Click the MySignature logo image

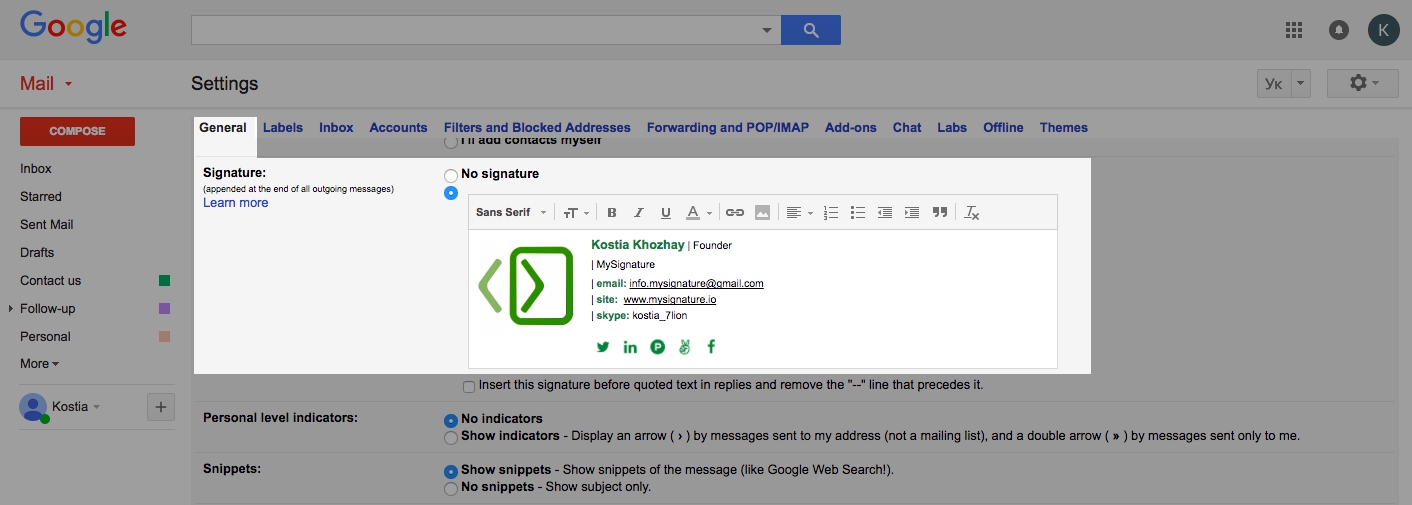point(526,285)
